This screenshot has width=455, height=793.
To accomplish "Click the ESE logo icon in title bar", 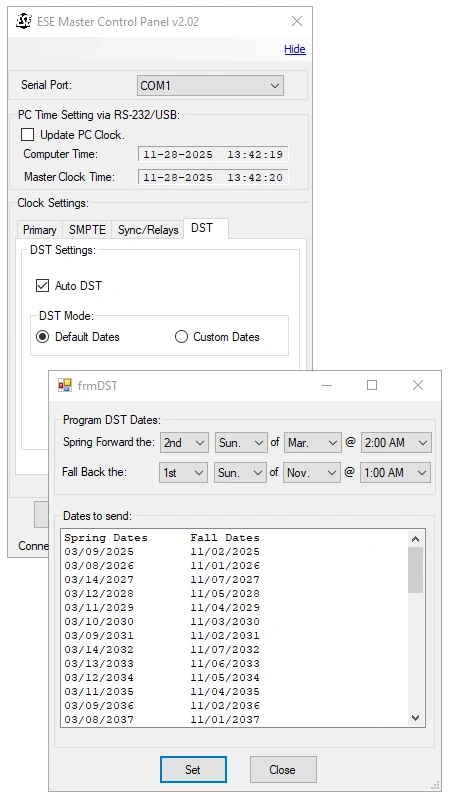I will (x=23, y=21).
